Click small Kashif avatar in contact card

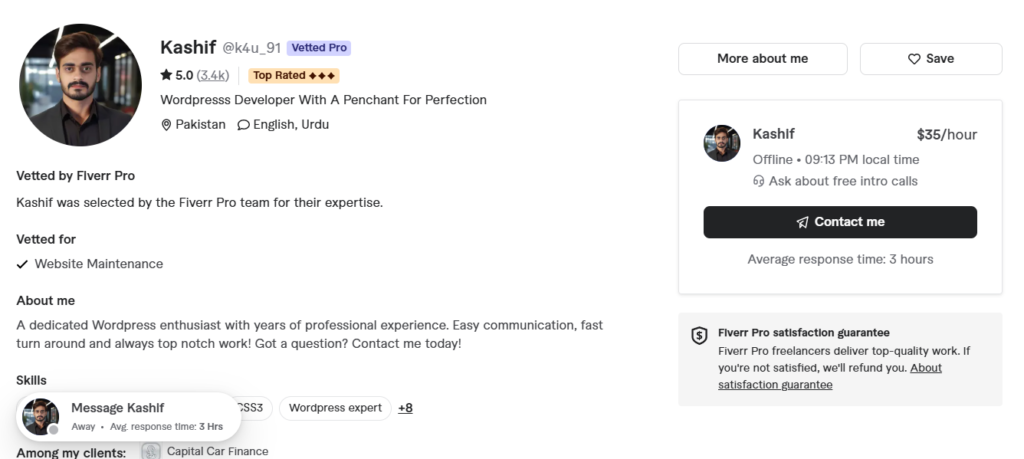click(x=722, y=143)
